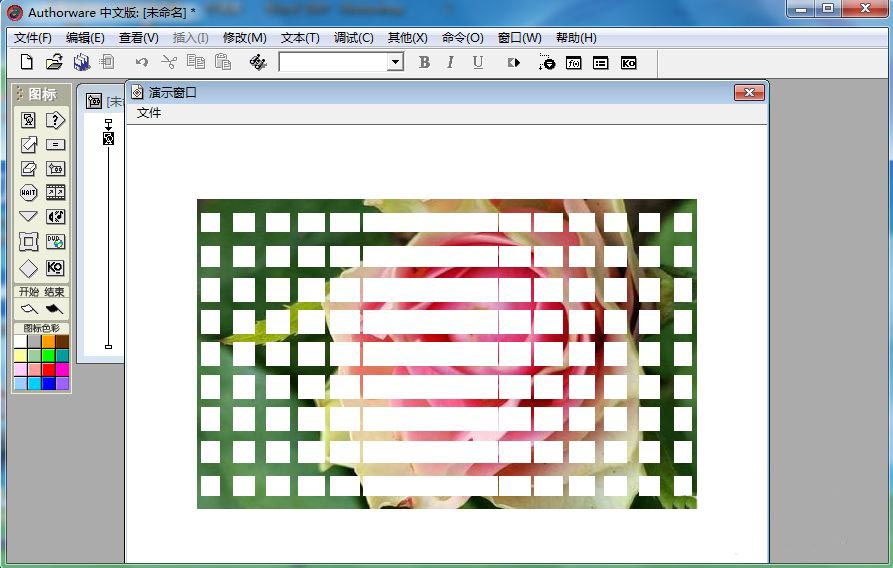
Task: Choose the Sound icon in the palette
Action: pyautogui.click(x=55, y=217)
